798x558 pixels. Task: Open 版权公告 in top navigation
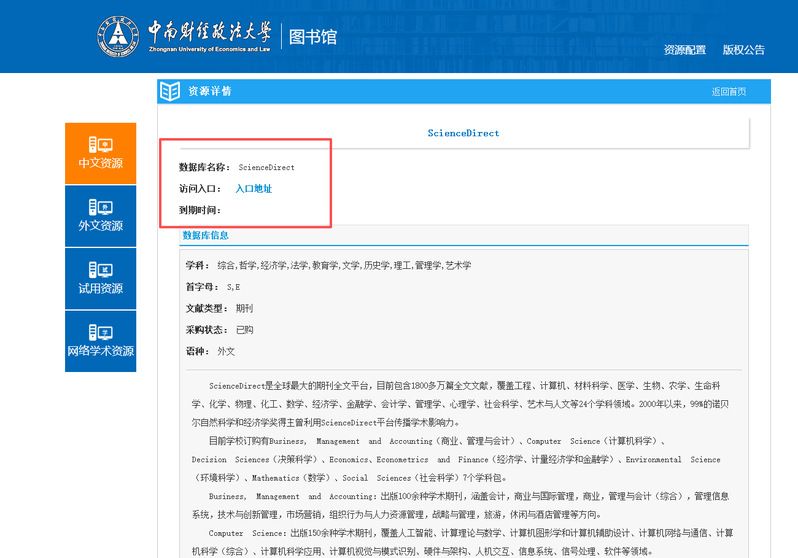click(x=743, y=50)
